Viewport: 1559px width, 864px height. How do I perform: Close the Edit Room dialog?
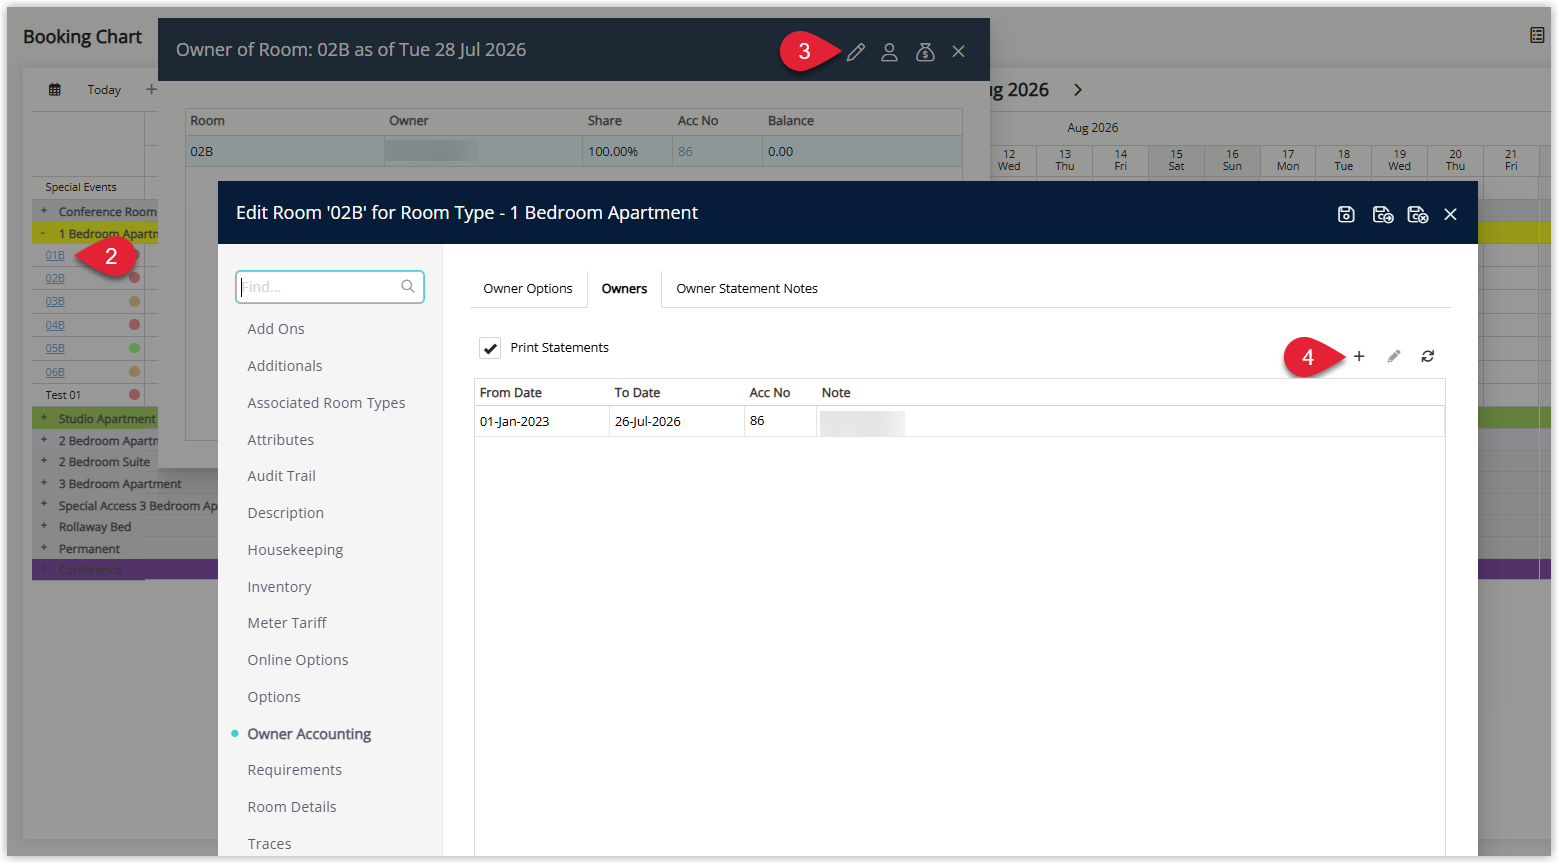(x=1450, y=214)
